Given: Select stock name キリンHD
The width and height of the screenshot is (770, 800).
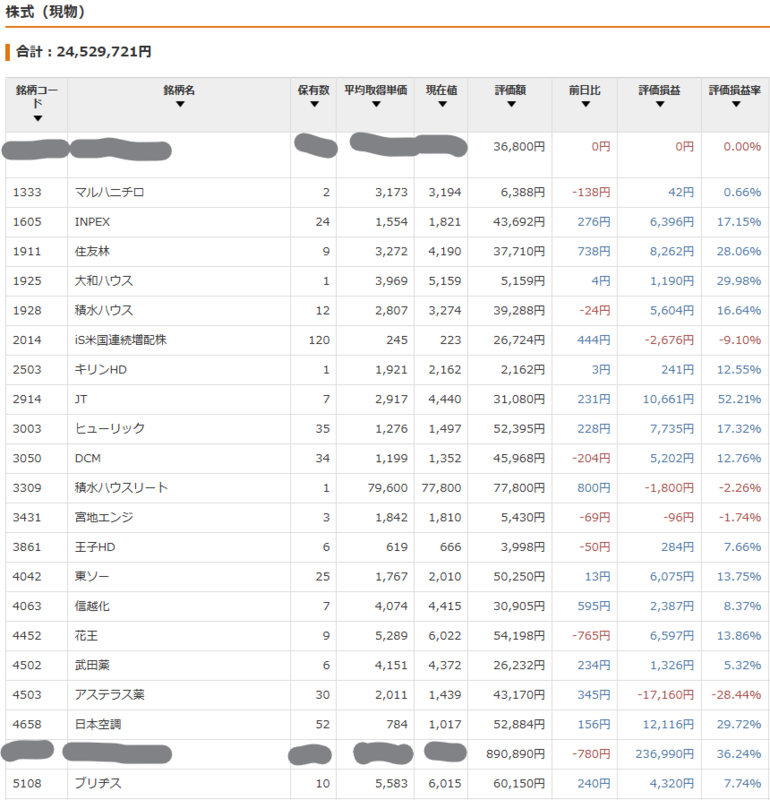Looking at the screenshot, I should (x=101, y=370).
